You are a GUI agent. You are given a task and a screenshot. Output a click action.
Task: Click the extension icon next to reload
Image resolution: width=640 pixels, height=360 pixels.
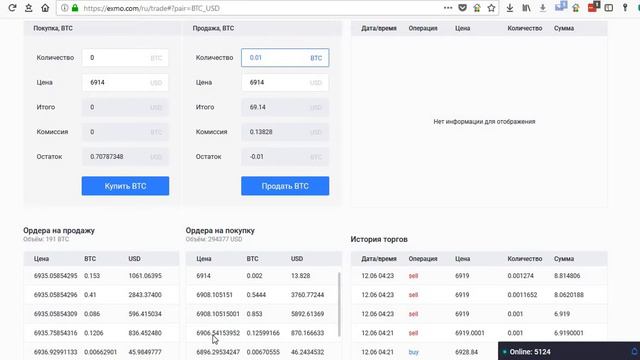click(29, 8)
